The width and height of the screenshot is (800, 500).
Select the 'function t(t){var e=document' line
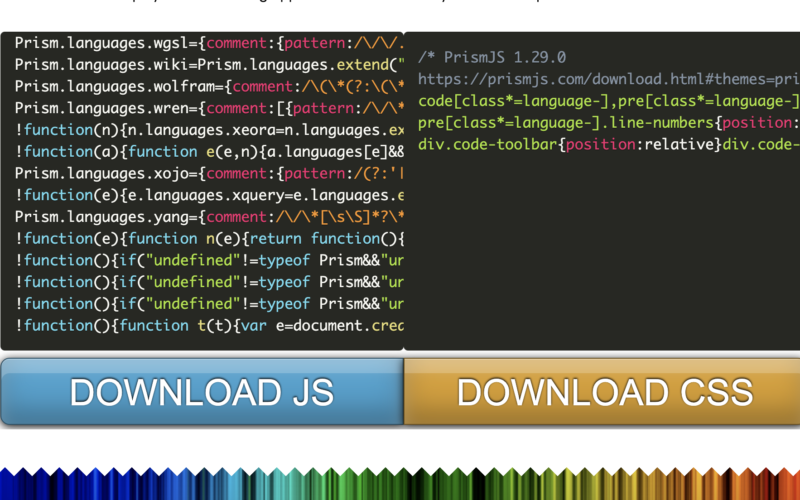tap(209, 326)
